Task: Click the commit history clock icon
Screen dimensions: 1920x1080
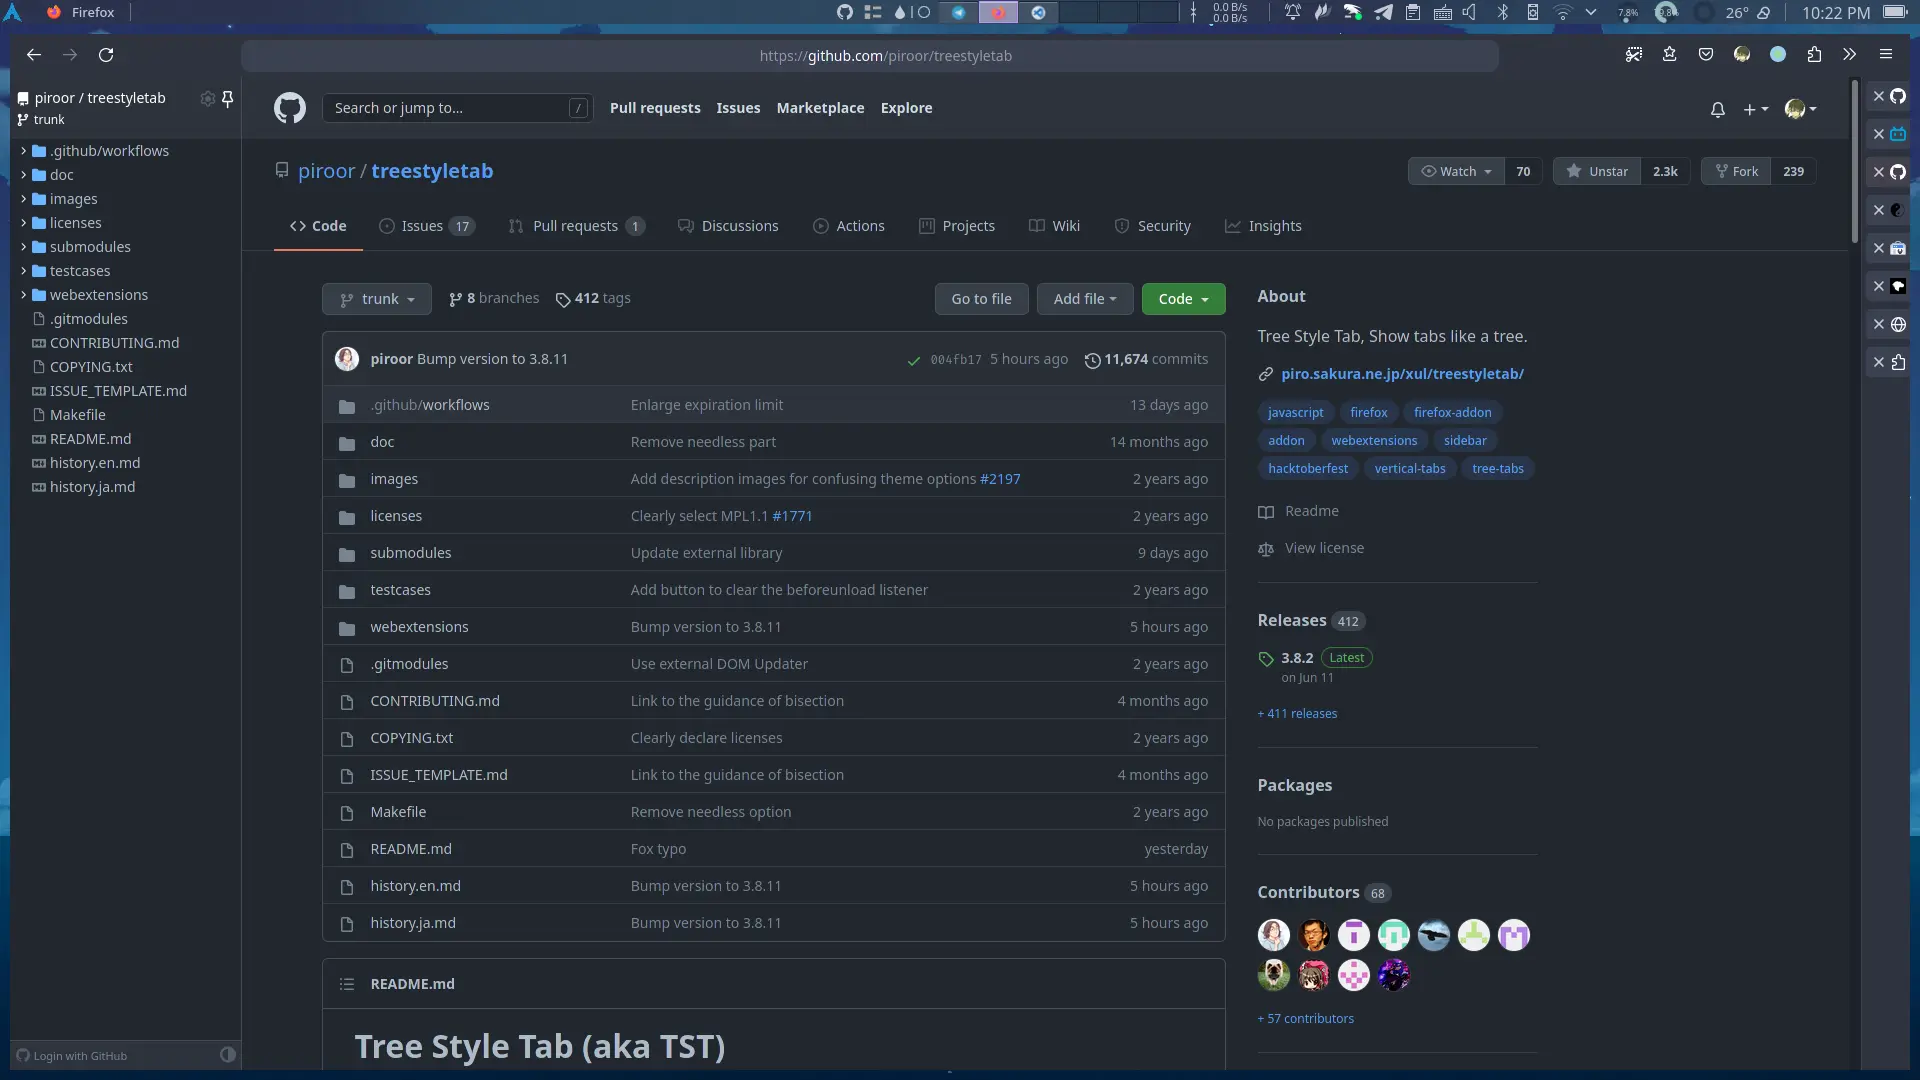Action: pyautogui.click(x=1092, y=360)
